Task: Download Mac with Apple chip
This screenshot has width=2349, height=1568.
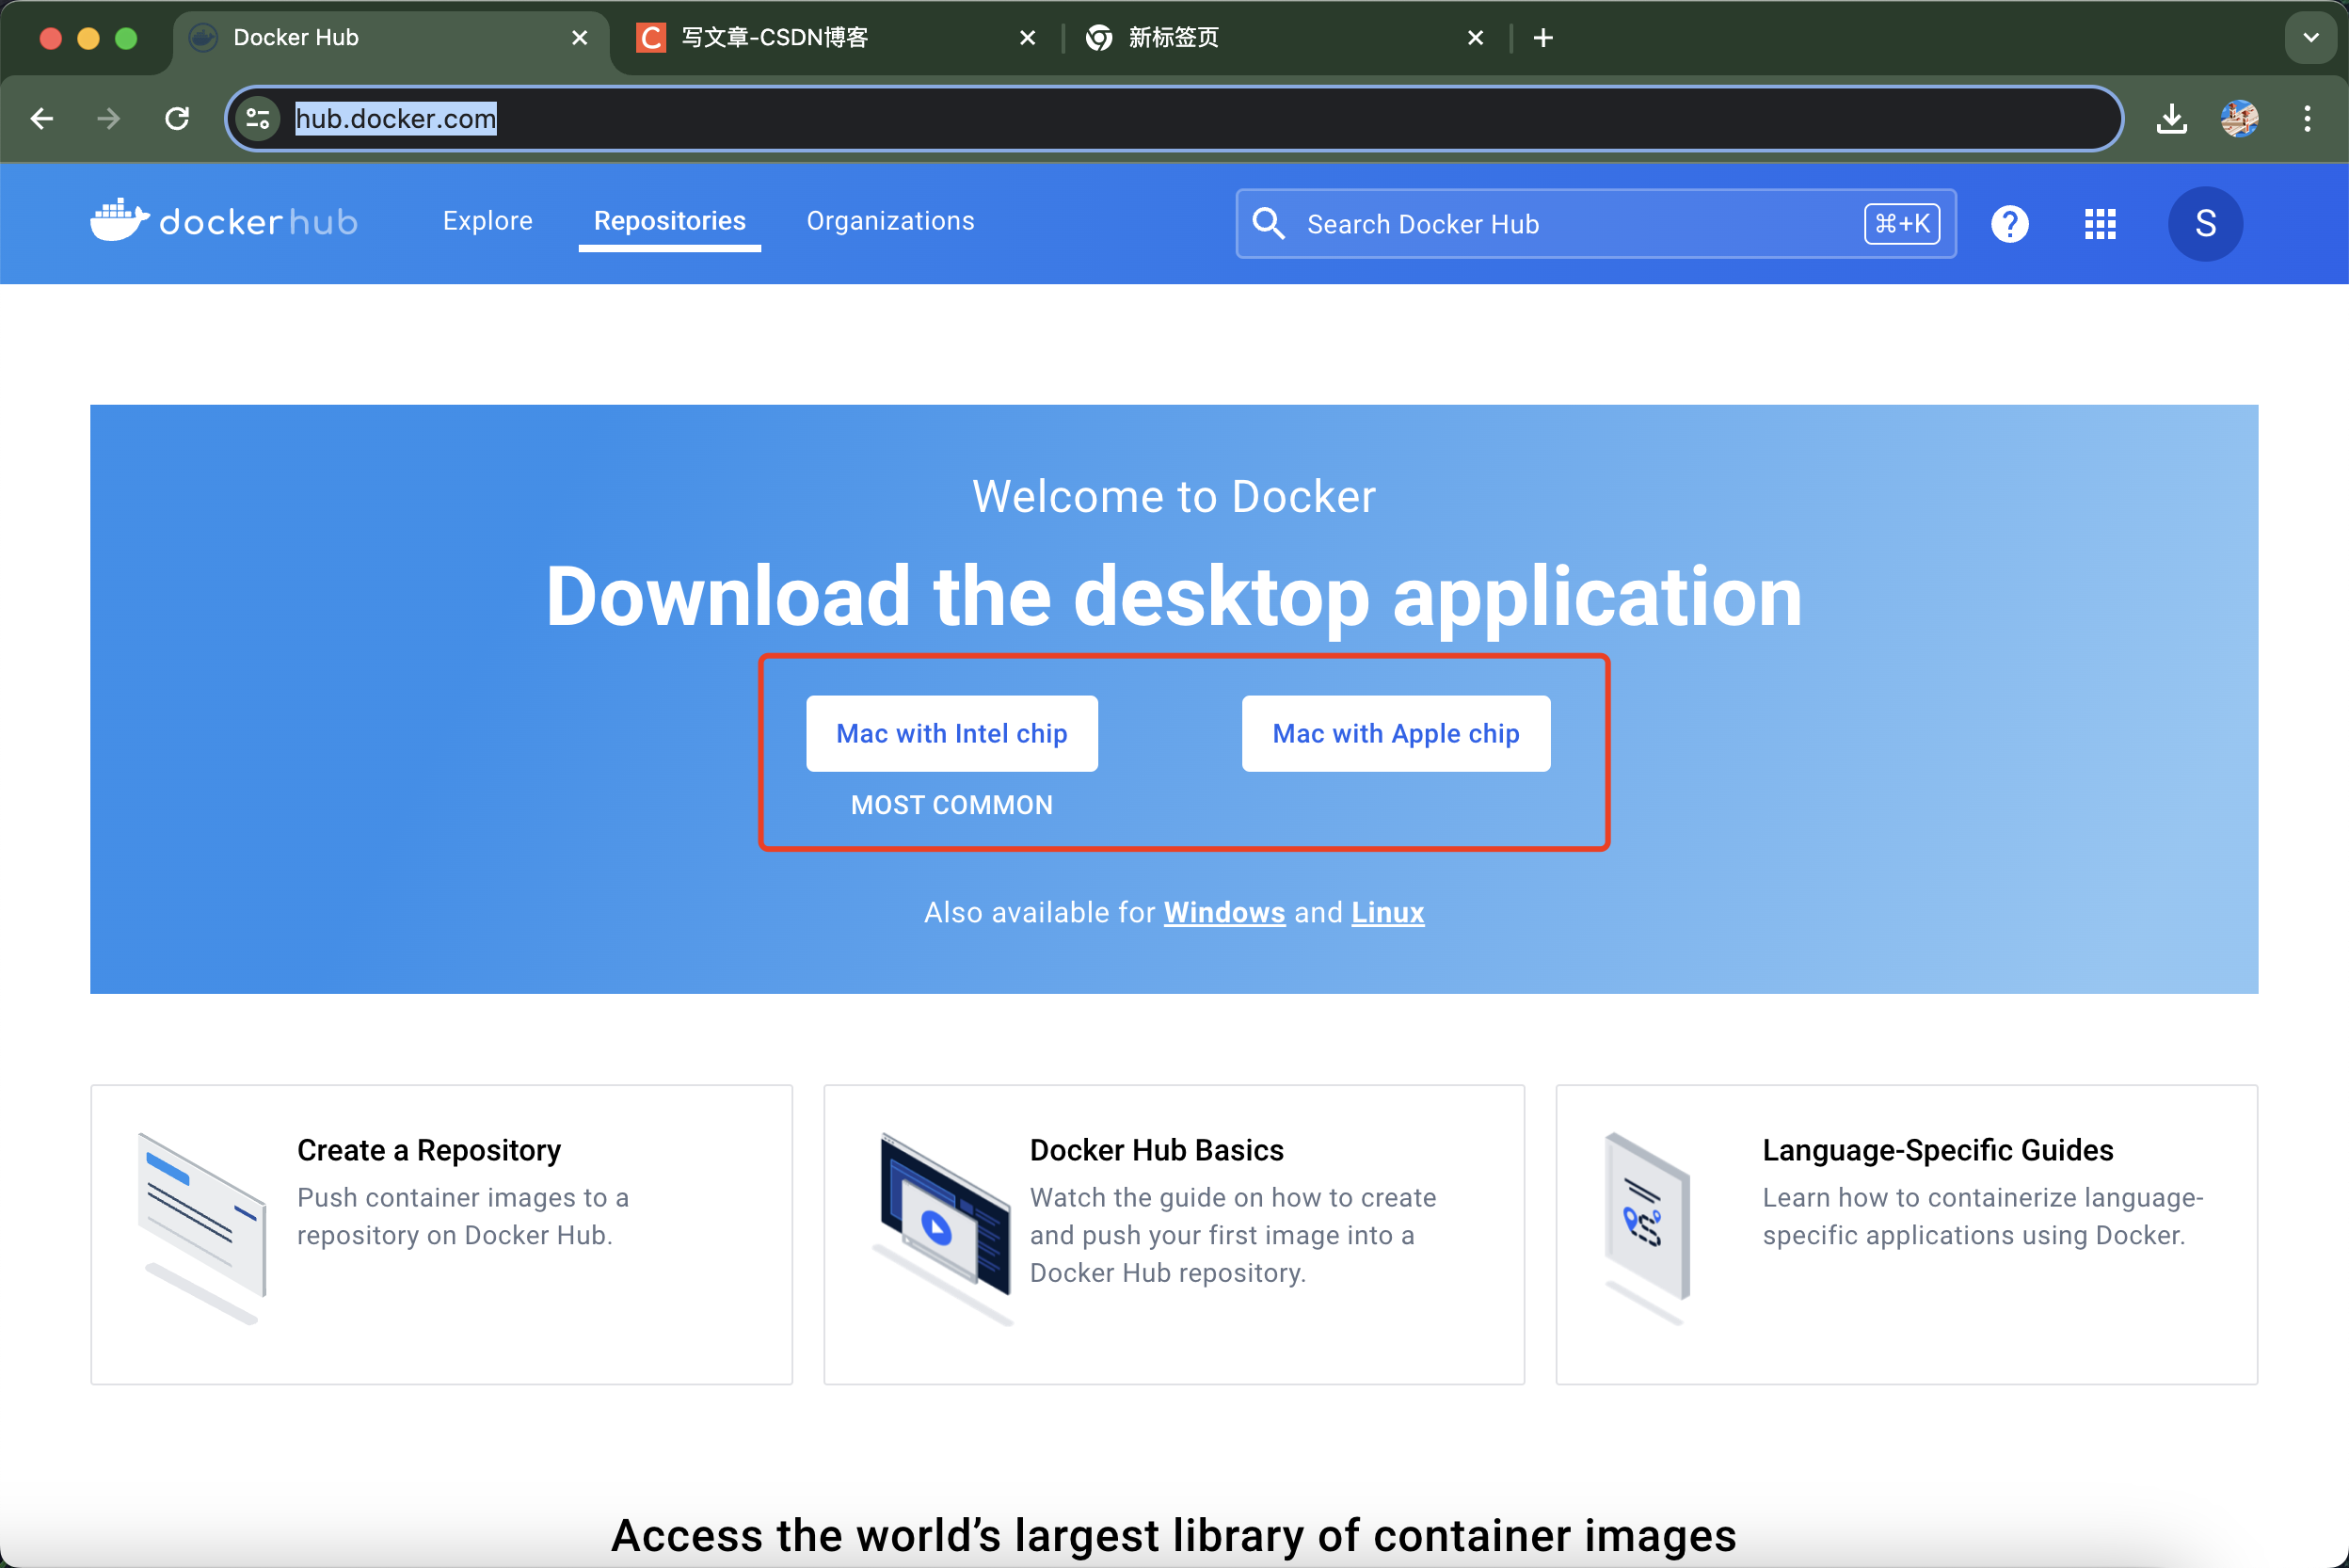Action: pyautogui.click(x=1395, y=733)
